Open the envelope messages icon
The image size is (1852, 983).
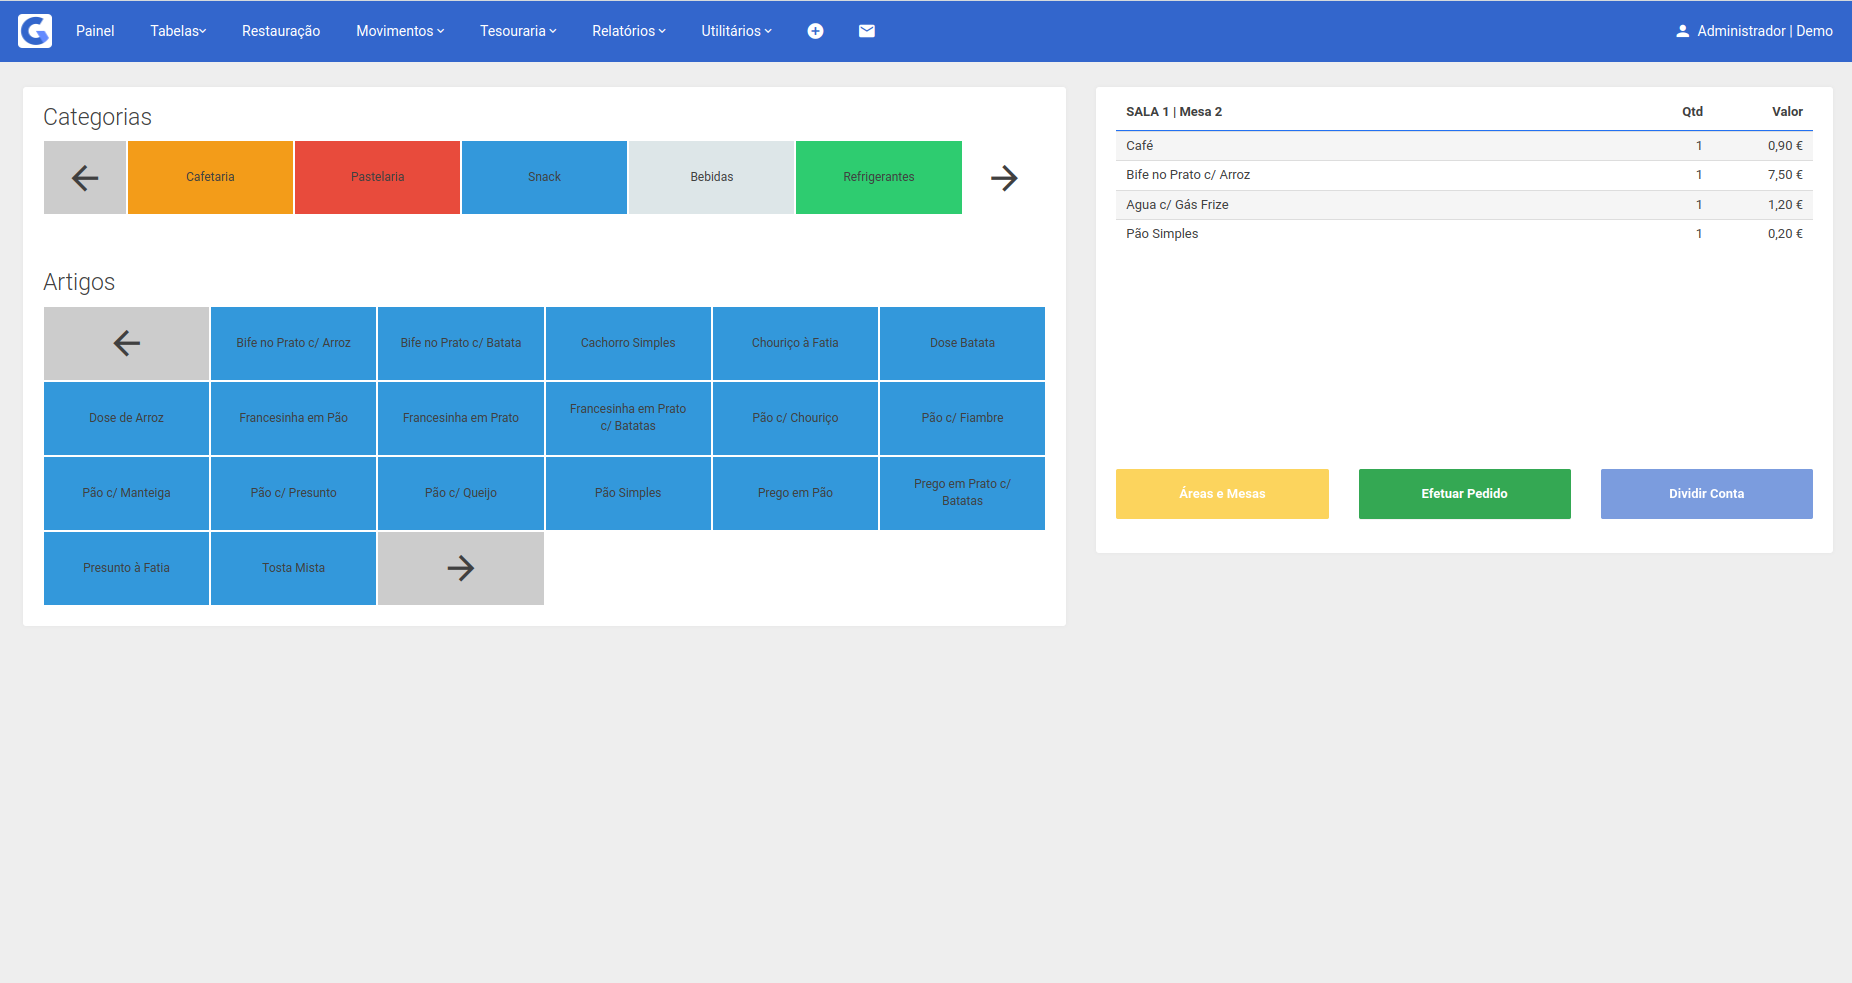[867, 31]
